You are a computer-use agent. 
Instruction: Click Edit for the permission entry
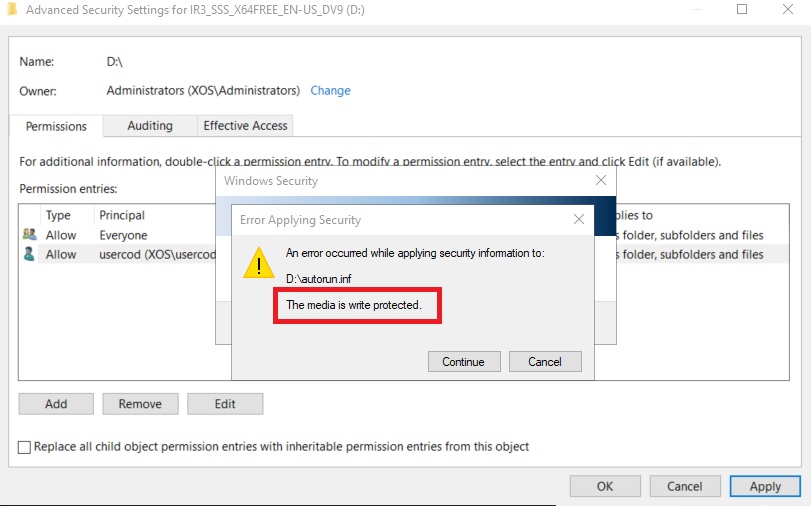(225, 404)
